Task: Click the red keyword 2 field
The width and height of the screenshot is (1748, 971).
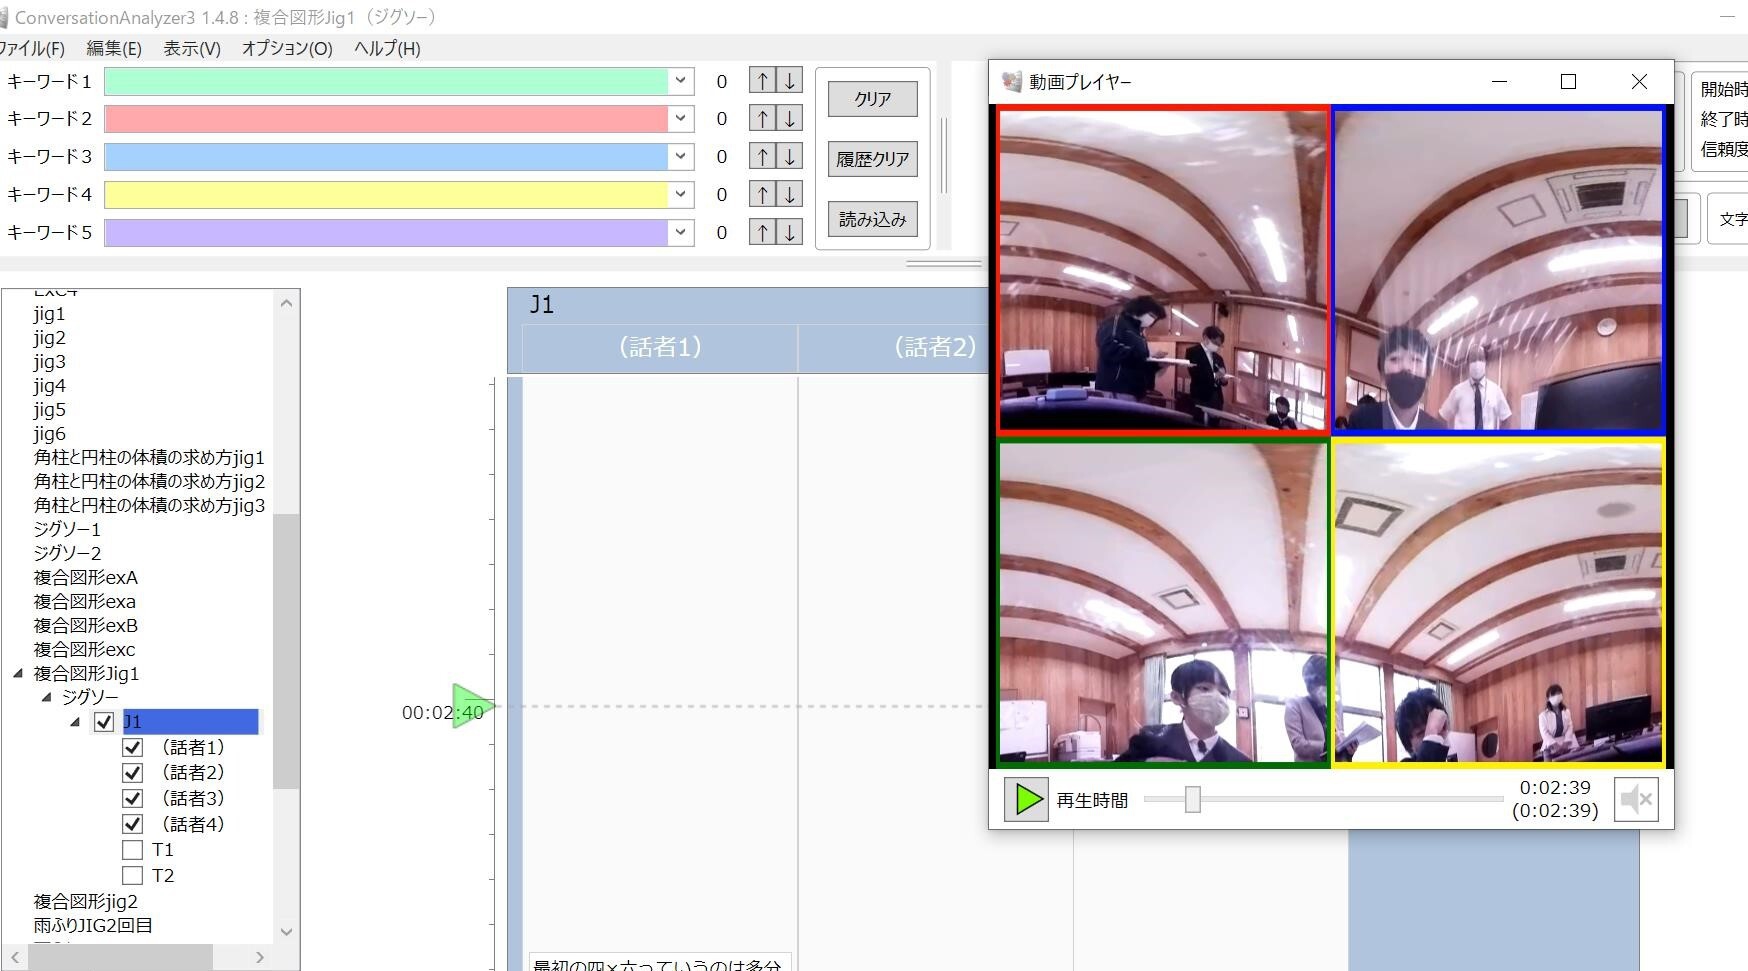Action: pyautogui.click(x=386, y=119)
